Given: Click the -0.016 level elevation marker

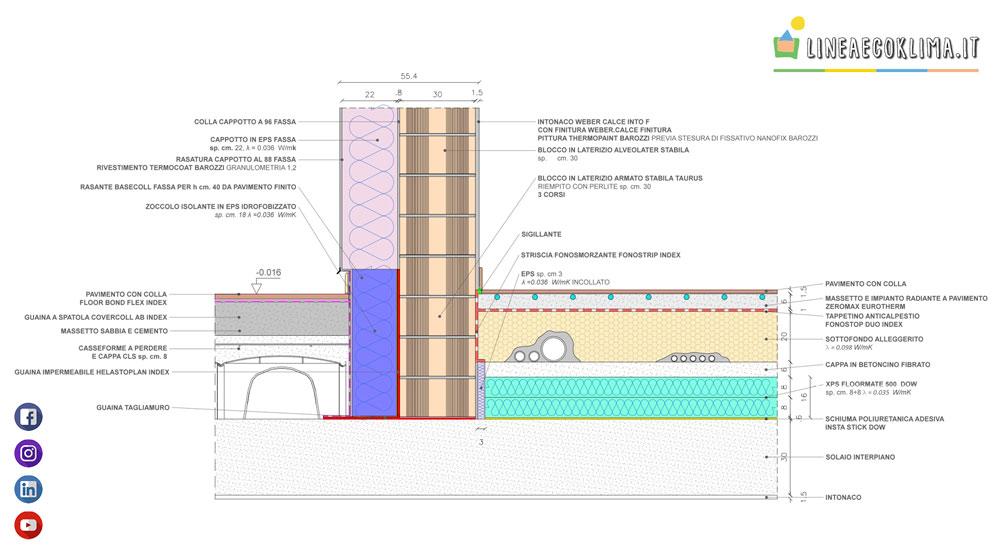Looking at the screenshot, I should (268, 271).
